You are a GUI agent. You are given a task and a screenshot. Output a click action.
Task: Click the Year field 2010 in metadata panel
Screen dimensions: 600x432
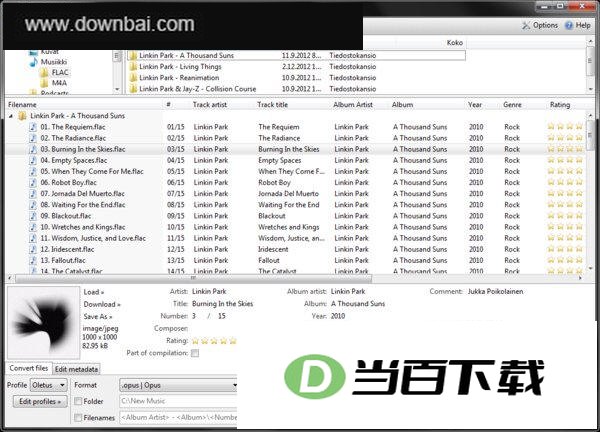tap(338, 316)
